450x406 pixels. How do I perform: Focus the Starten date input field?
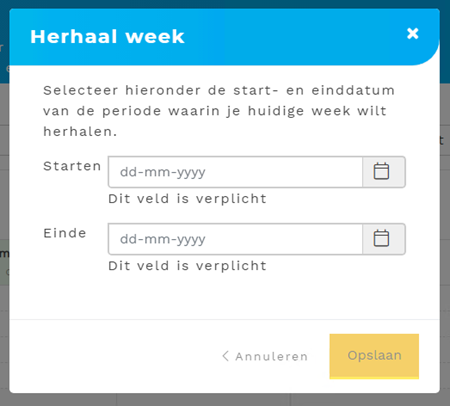click(235, 172)
